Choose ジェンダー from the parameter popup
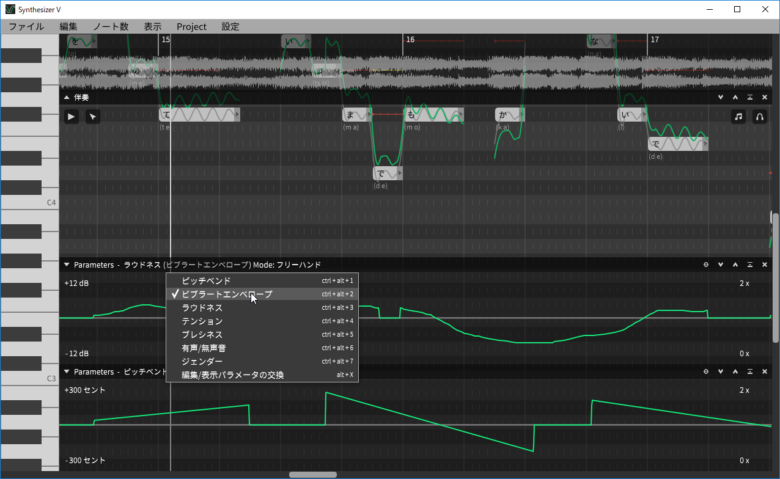 coord(262,361)
